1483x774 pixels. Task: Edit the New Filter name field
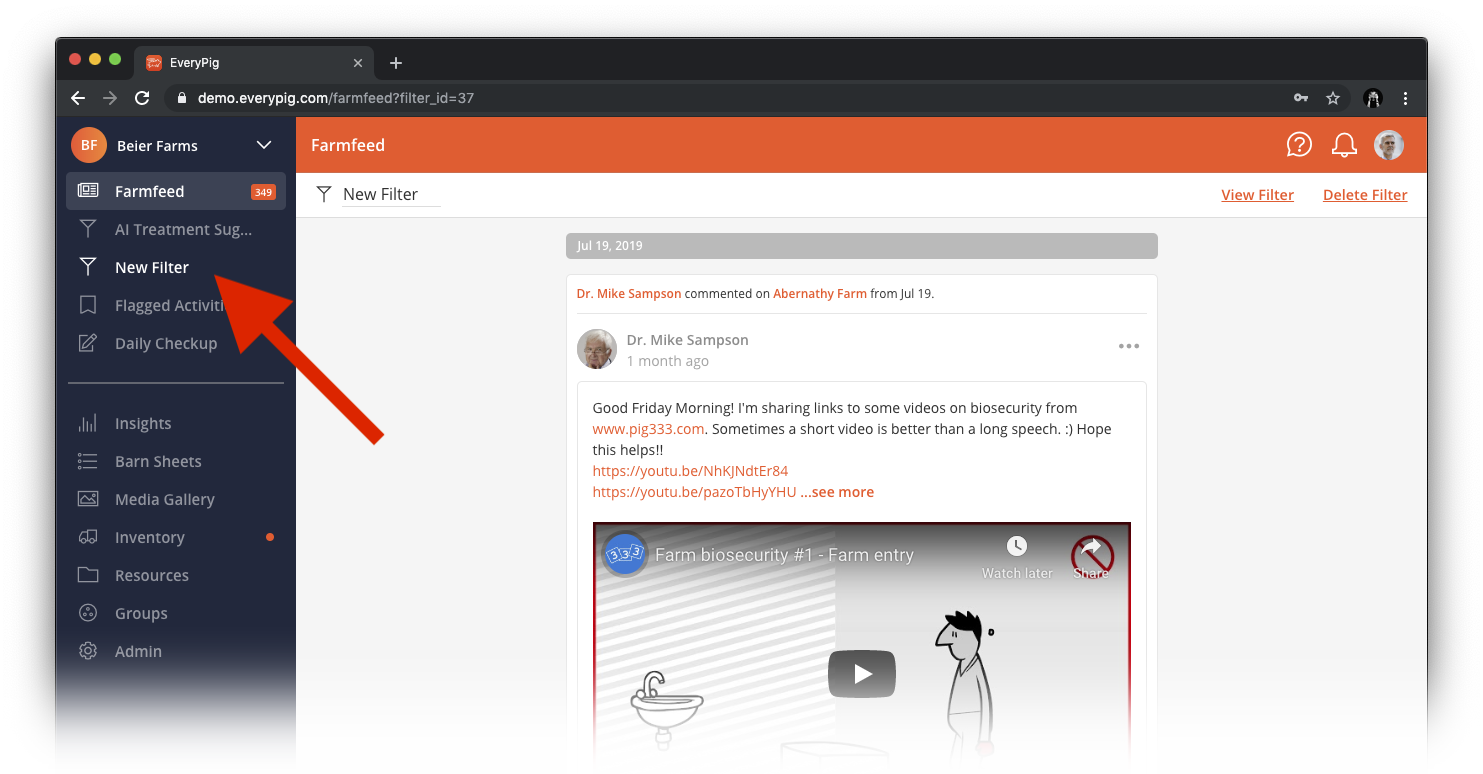tap(391, 194)
